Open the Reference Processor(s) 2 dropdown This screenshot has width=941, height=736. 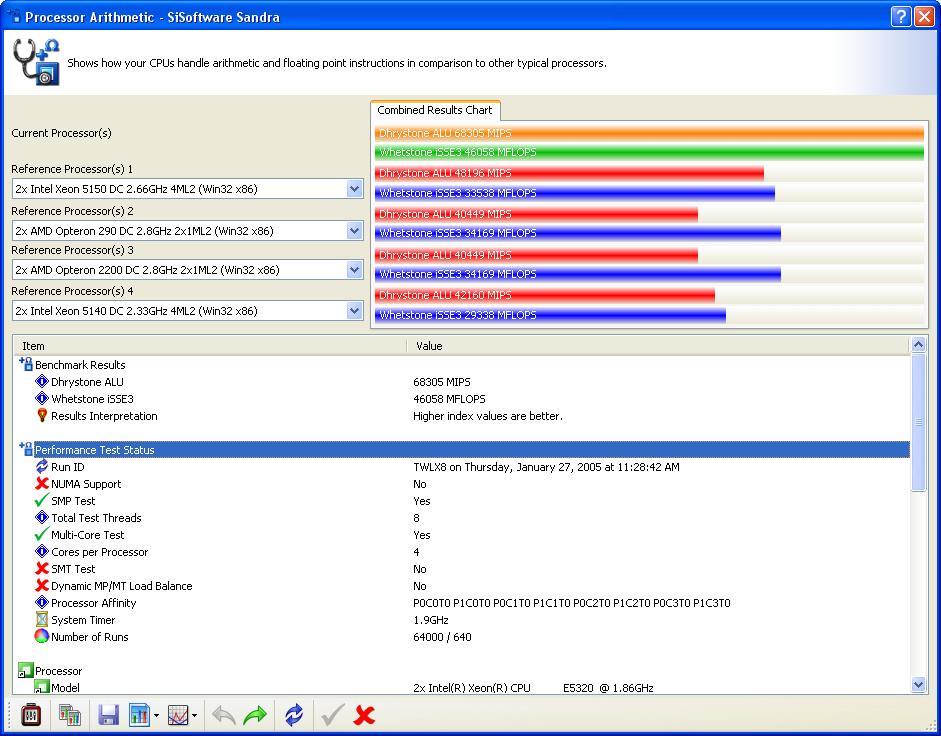[x=354, y=231]
